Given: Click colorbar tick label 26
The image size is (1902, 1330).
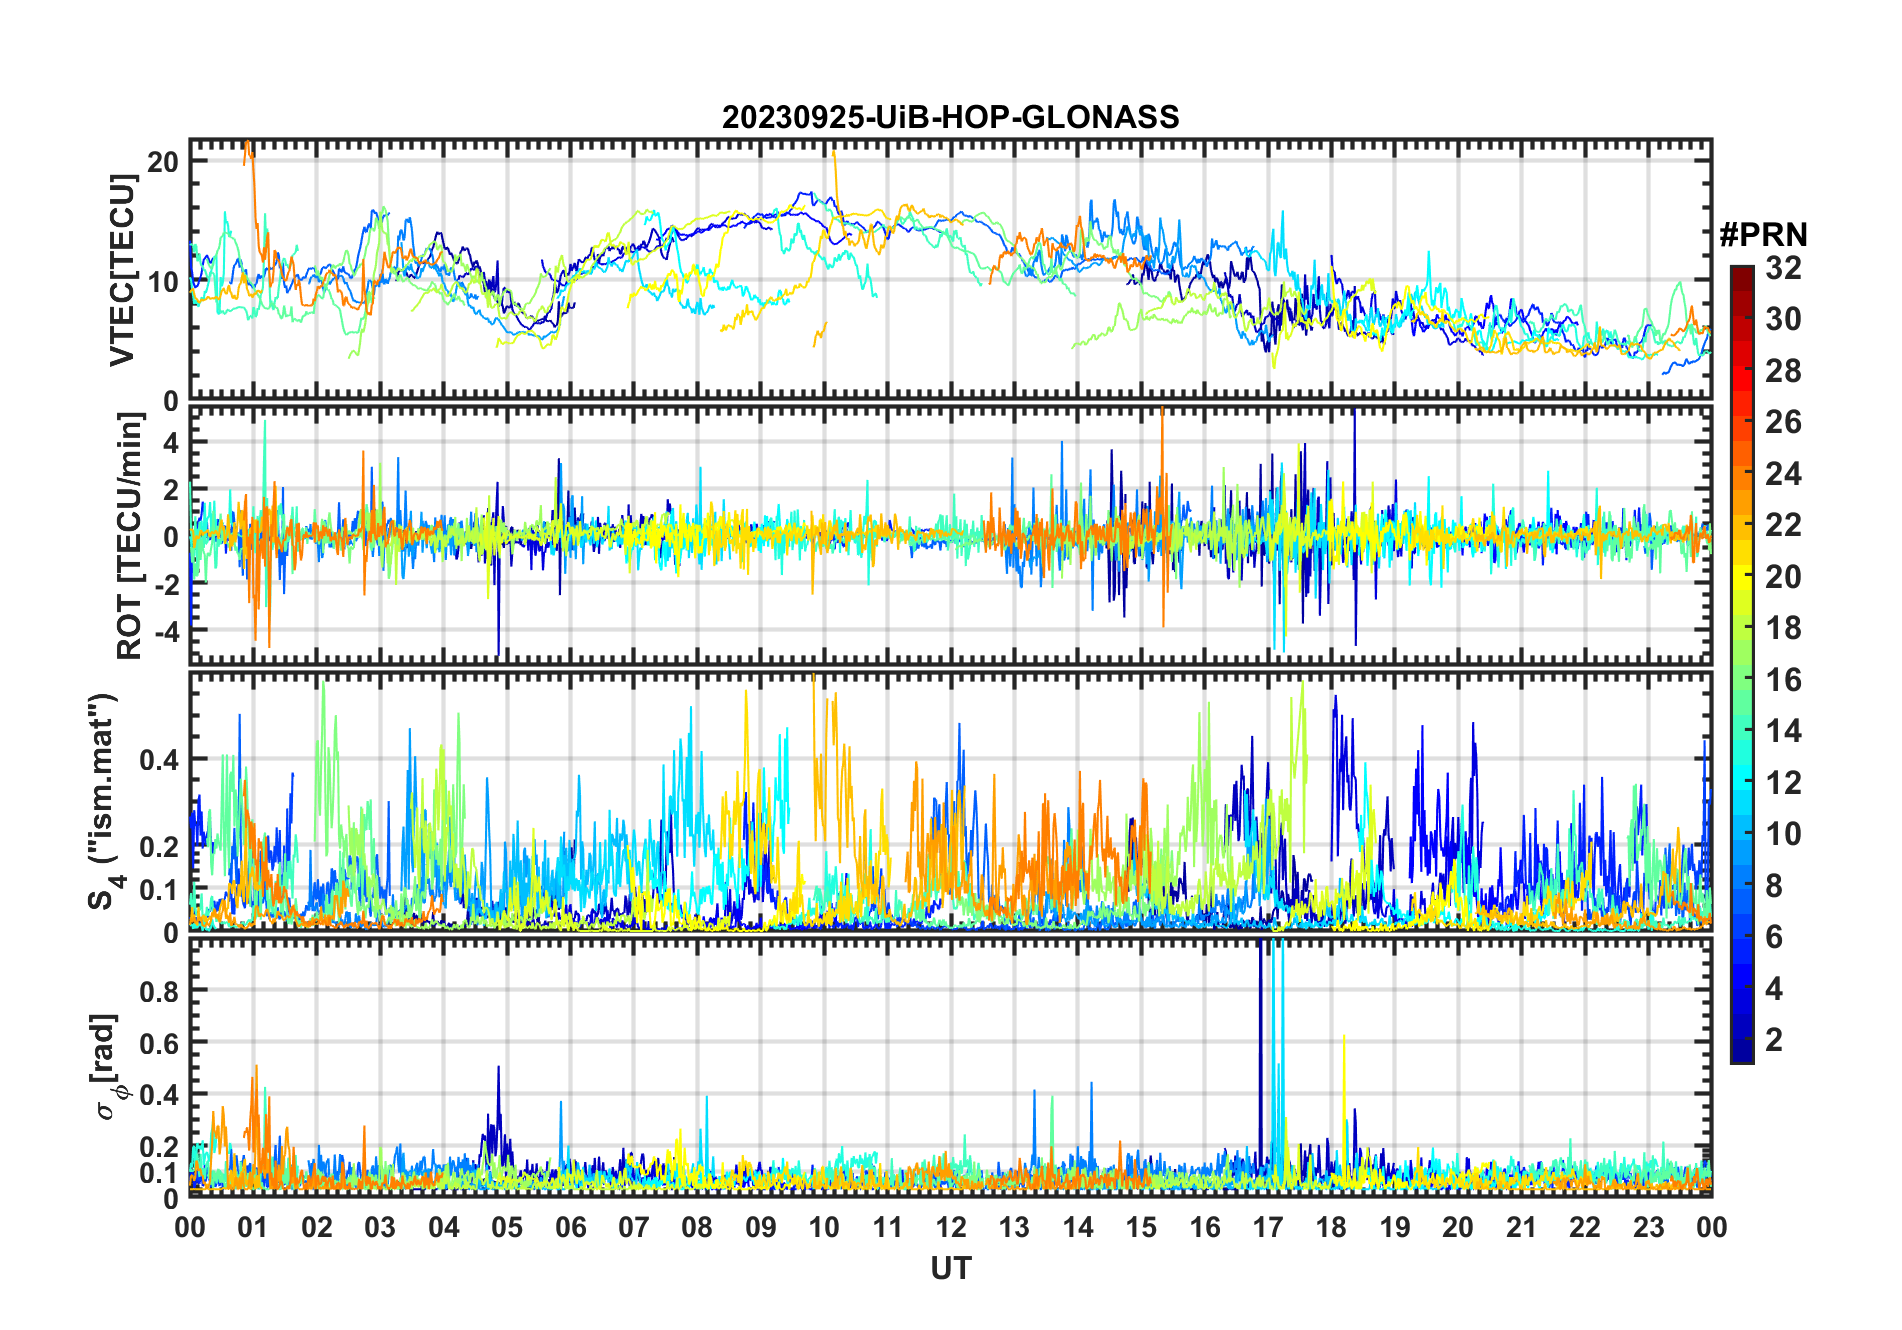Looking at the screenshot, I should coord(1783,422).
